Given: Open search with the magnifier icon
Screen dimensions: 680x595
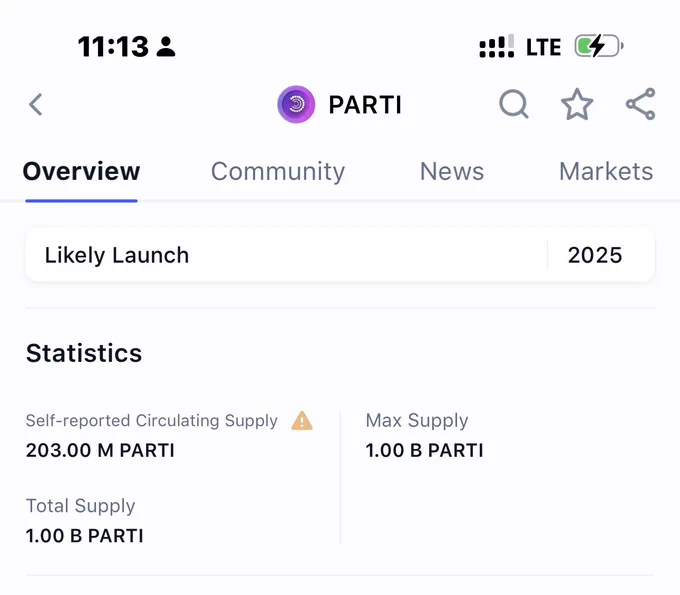Looking at the screenshot, I should (x=514, y=104).
